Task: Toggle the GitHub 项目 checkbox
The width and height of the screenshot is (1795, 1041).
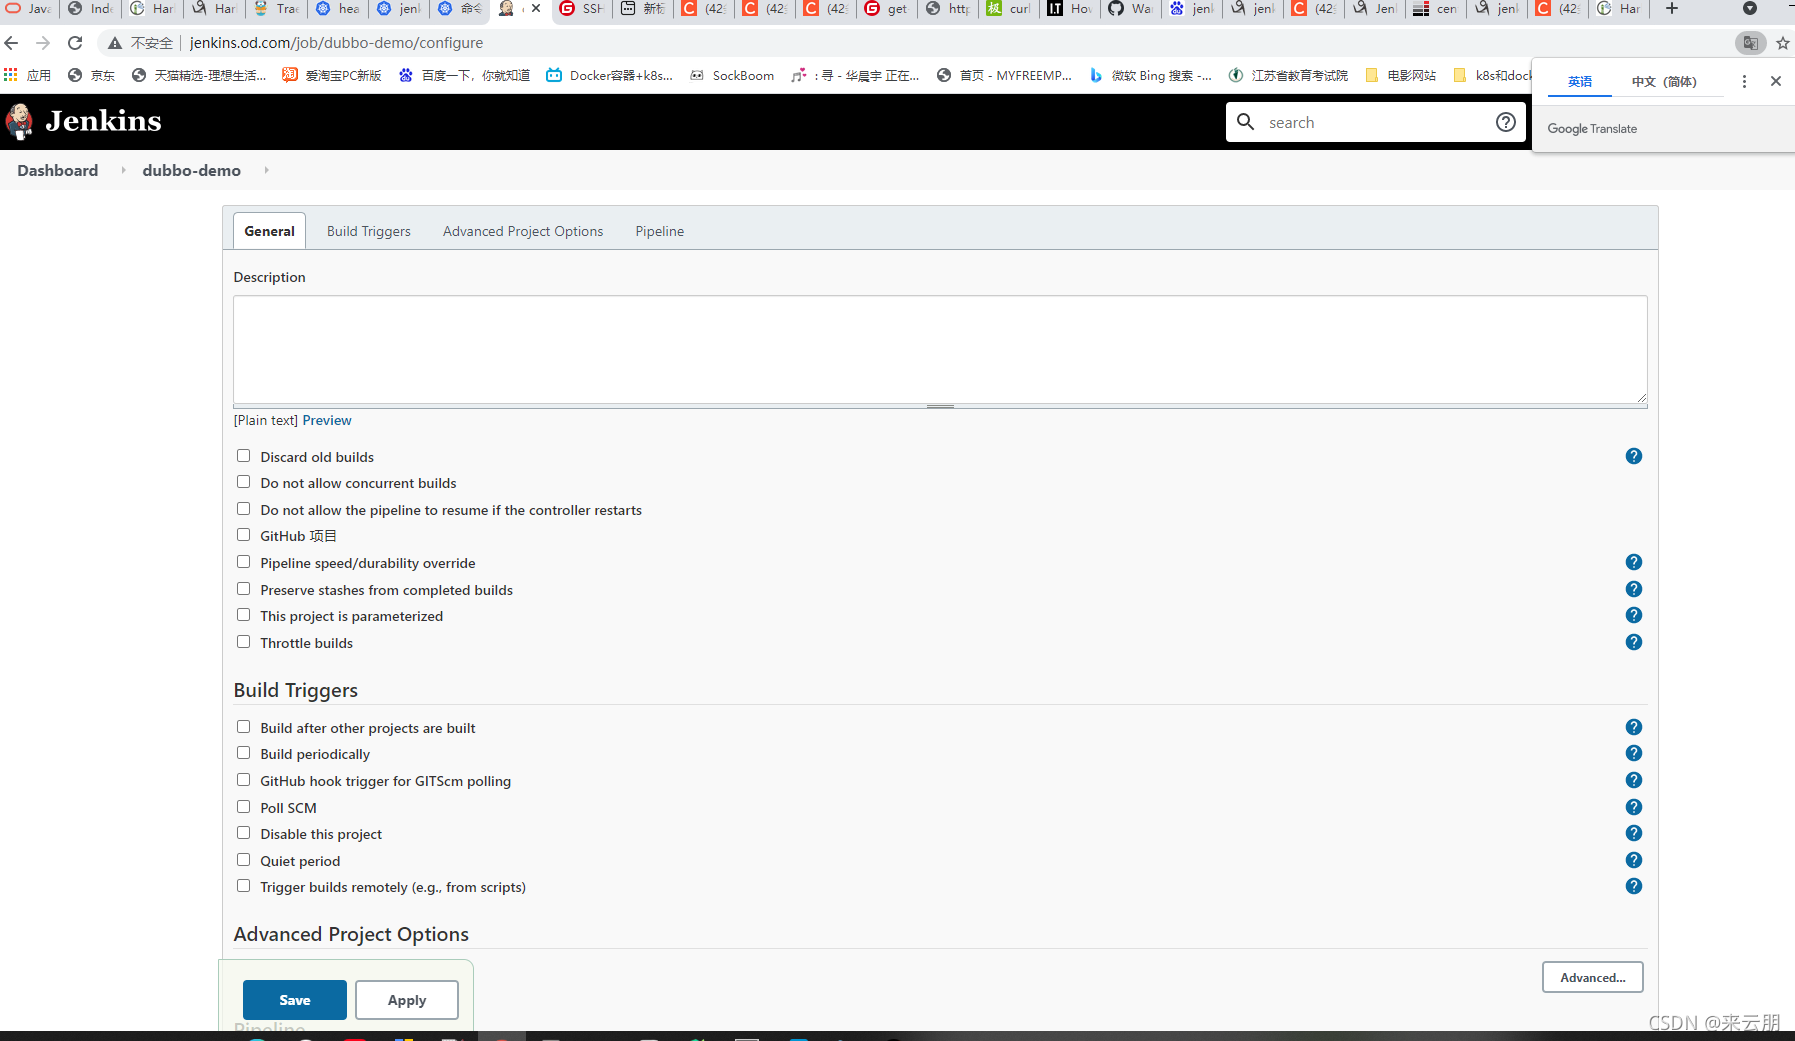Action: tap(243, 535)
